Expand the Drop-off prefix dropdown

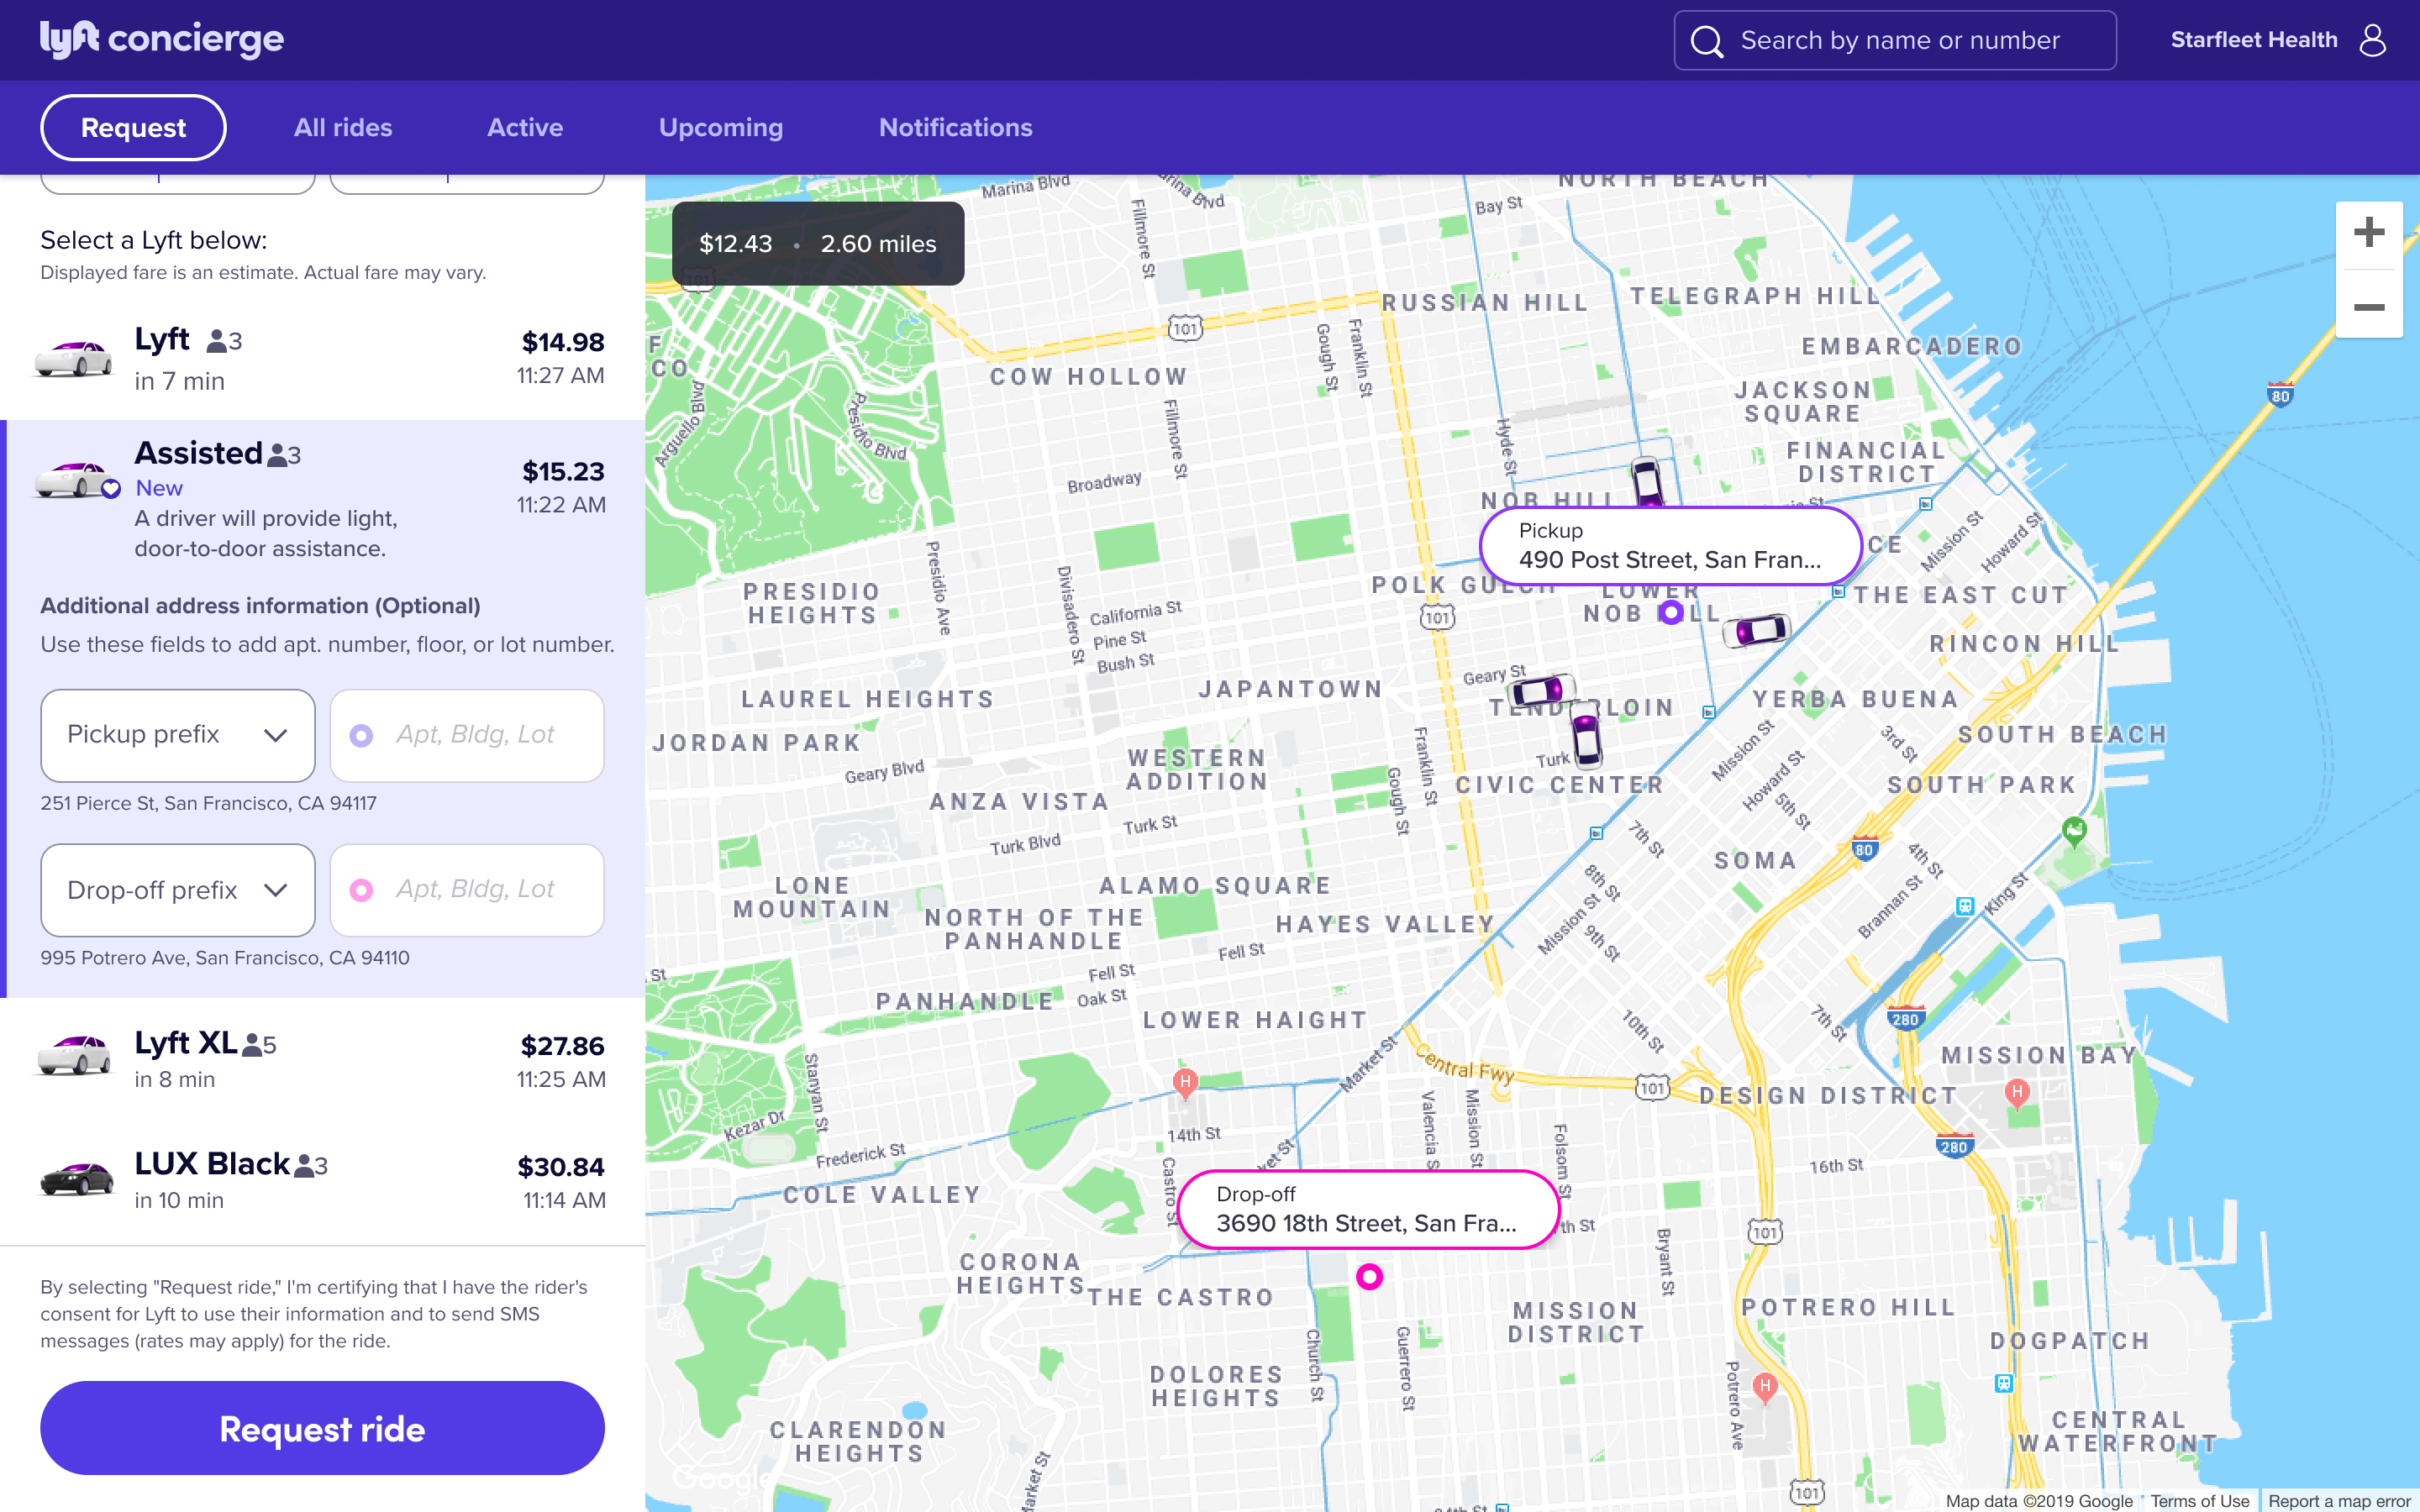[x=177, y=890]
